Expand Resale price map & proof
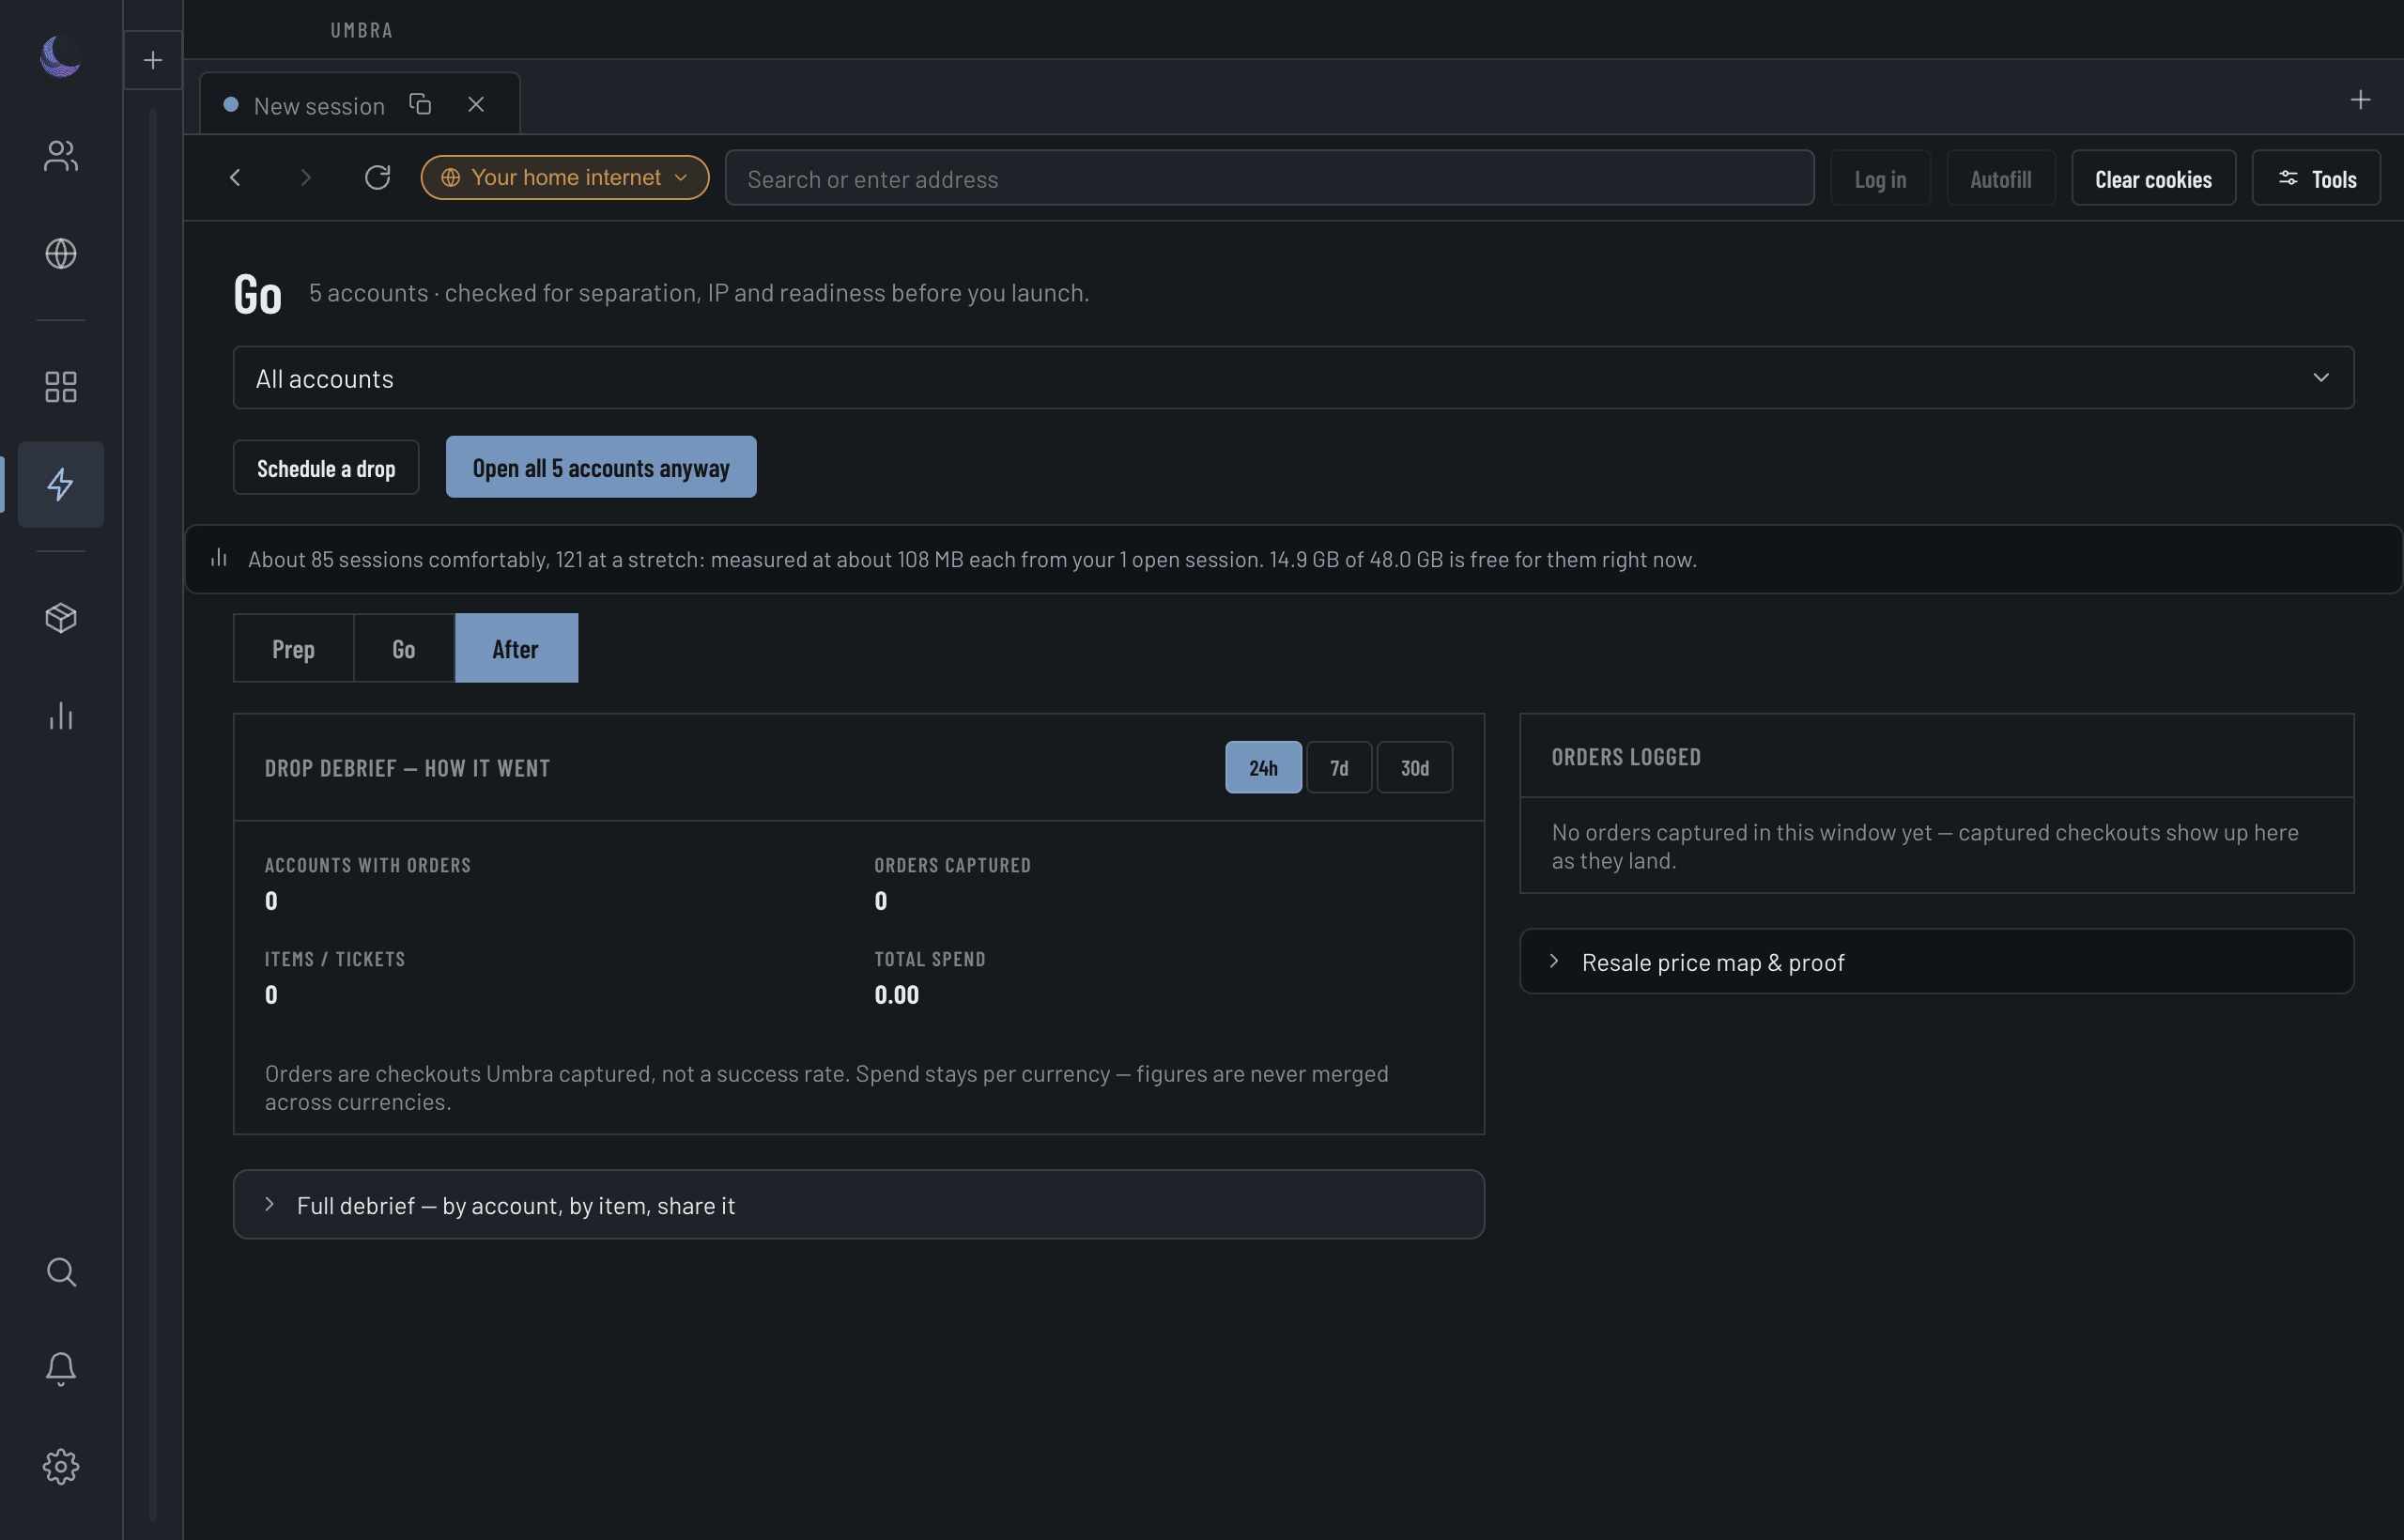Screen dimensions: 2404x1540 point(1936,961)
